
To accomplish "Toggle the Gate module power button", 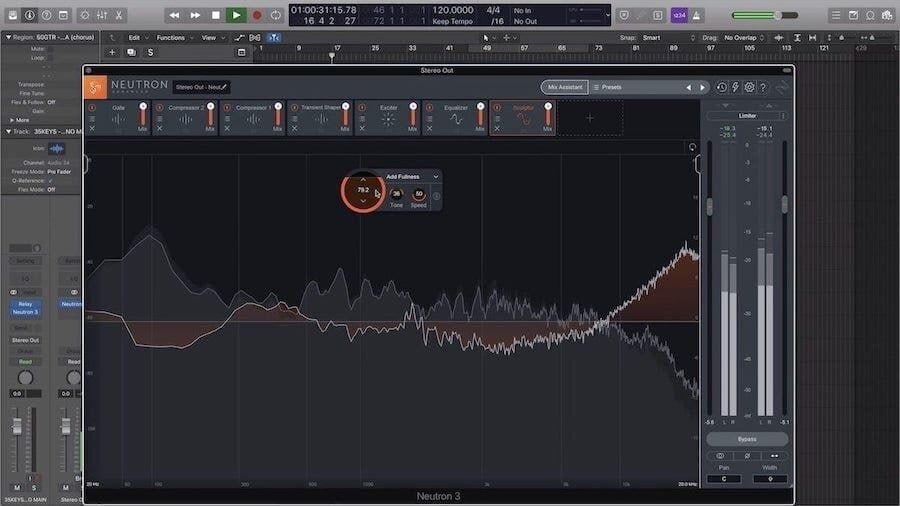I will point(92,107).
